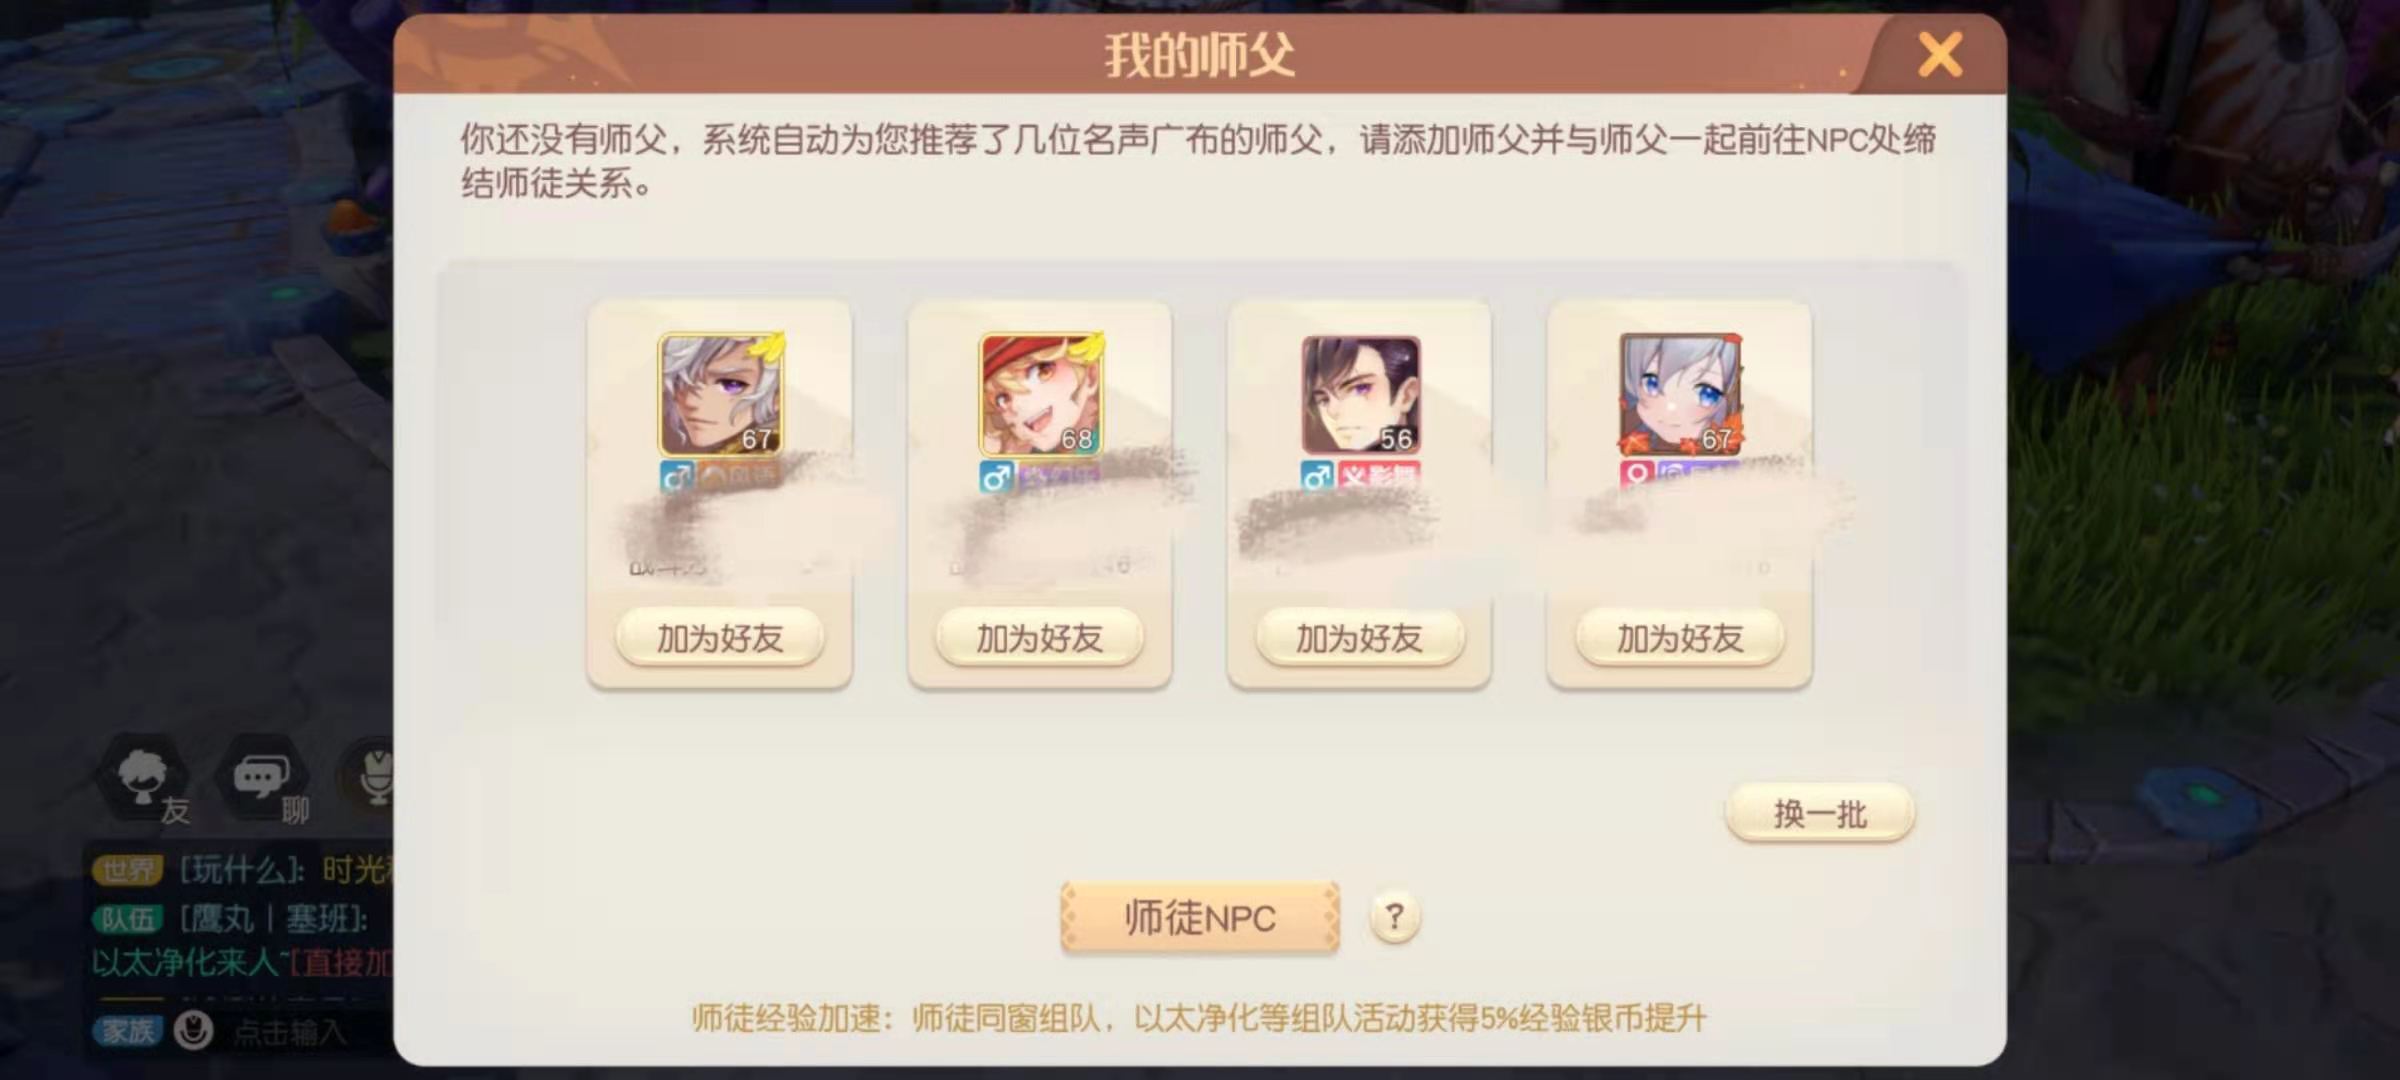Switch to the 世界 chat channel tag
2400x1080 pixels.
coord(128,869)
